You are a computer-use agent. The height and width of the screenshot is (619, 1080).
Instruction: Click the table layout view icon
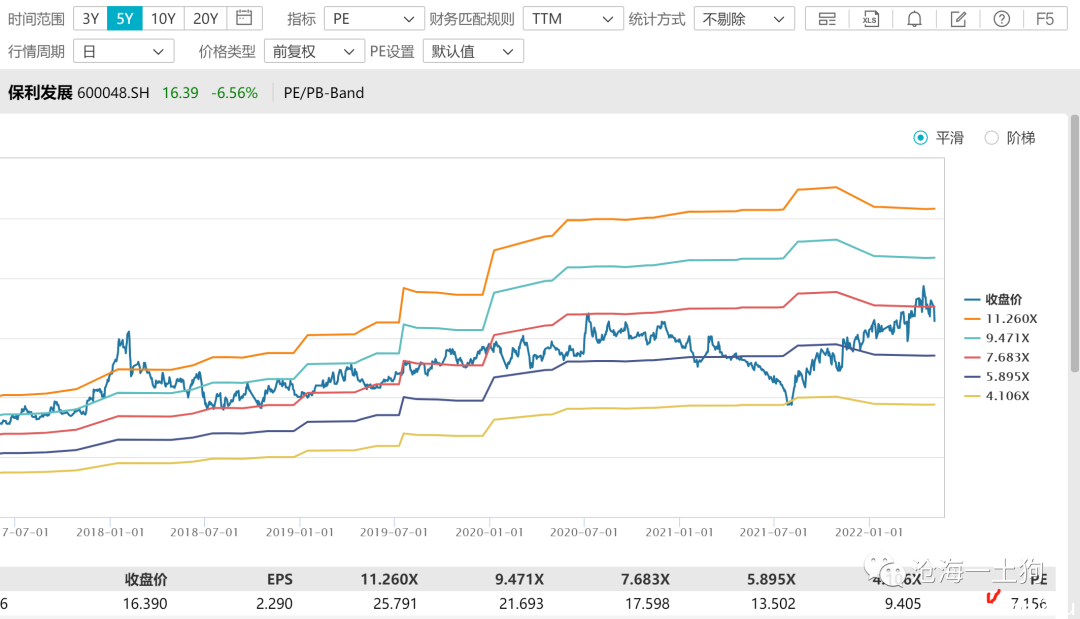click(827, 19)
